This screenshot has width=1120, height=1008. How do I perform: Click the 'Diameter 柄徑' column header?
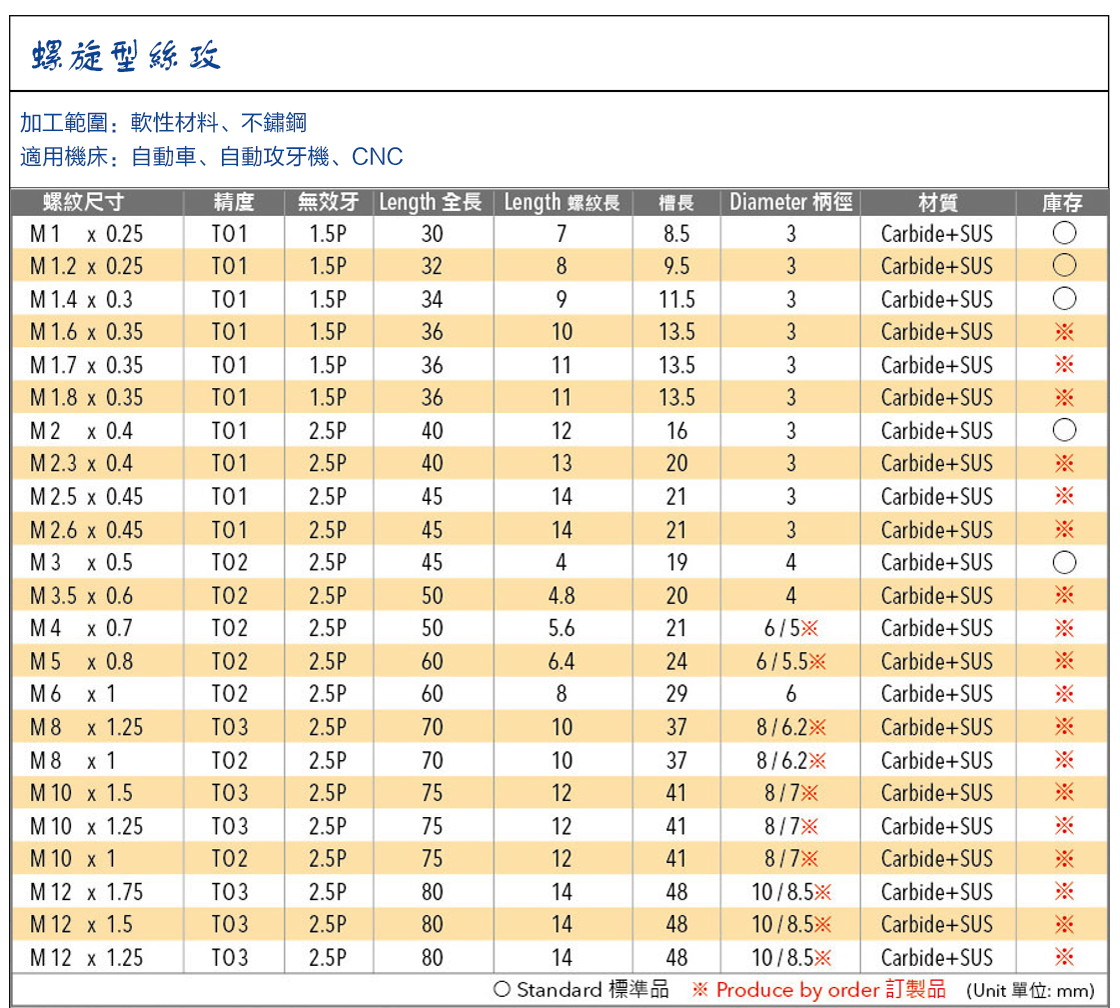click(x=791, y=202)
